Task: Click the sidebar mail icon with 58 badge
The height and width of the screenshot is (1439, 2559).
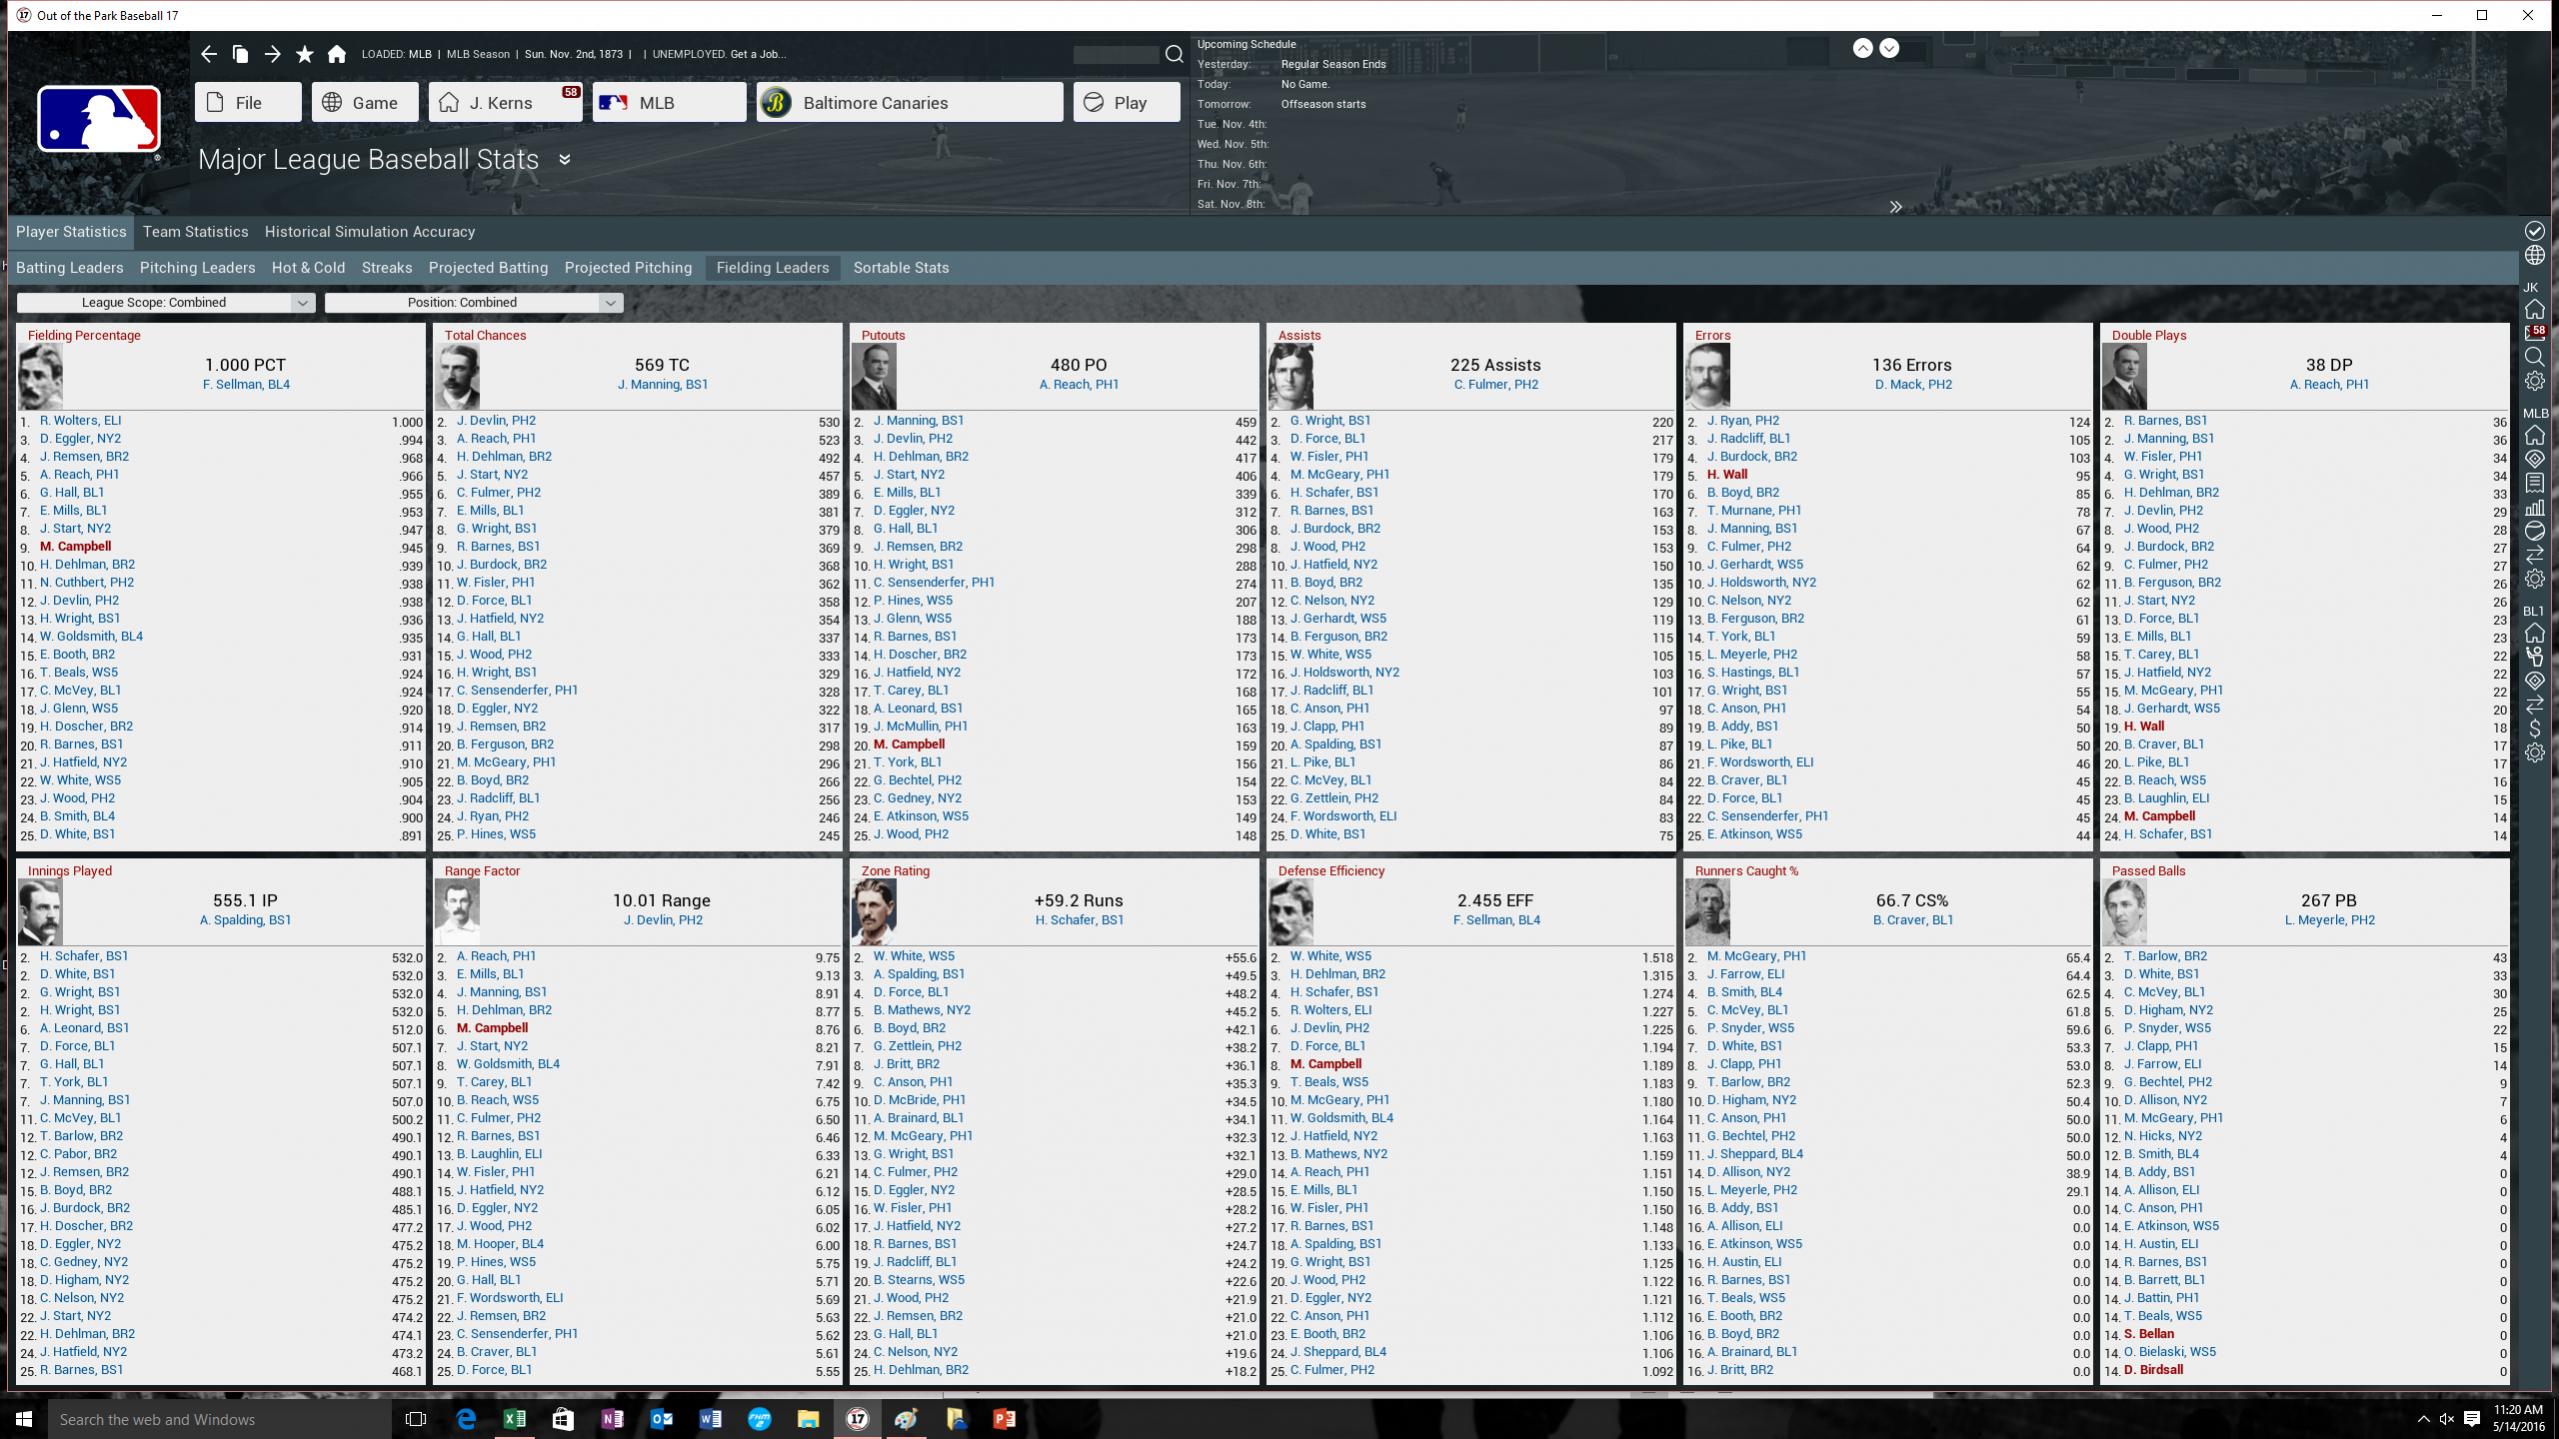Action: pyautogui.click(x=2534, y=332)
